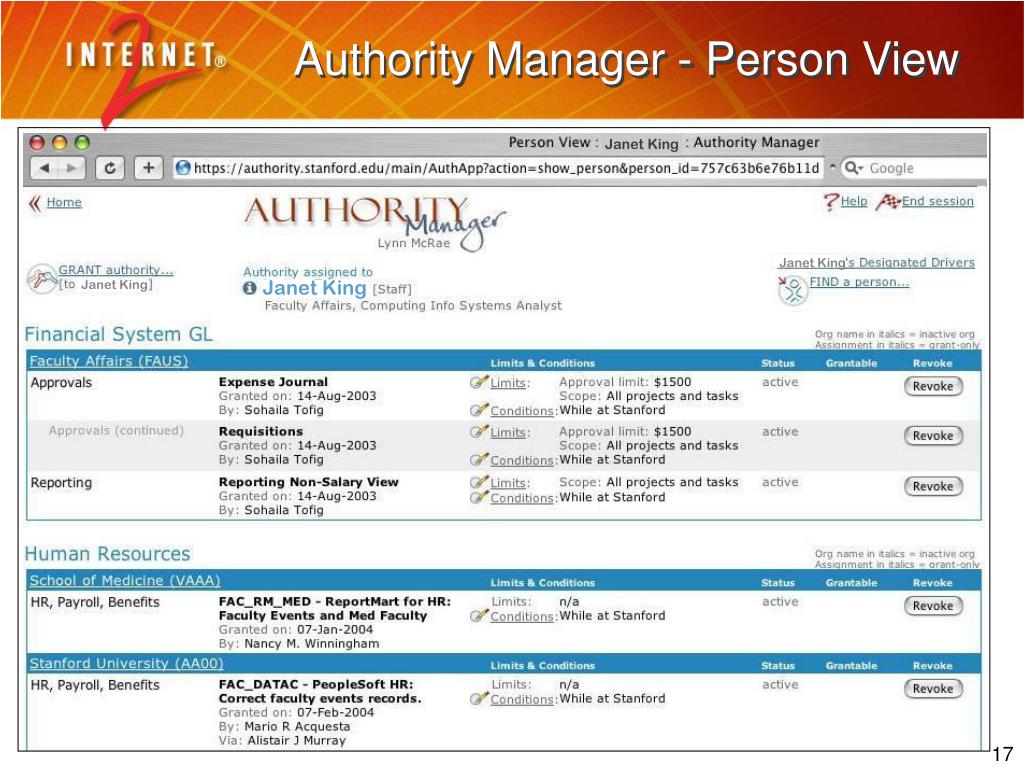Revoke the Reporting Non-Salary View authority
Screen dimensions: 1024x768
pyautogui.click(x=933, y=487)
